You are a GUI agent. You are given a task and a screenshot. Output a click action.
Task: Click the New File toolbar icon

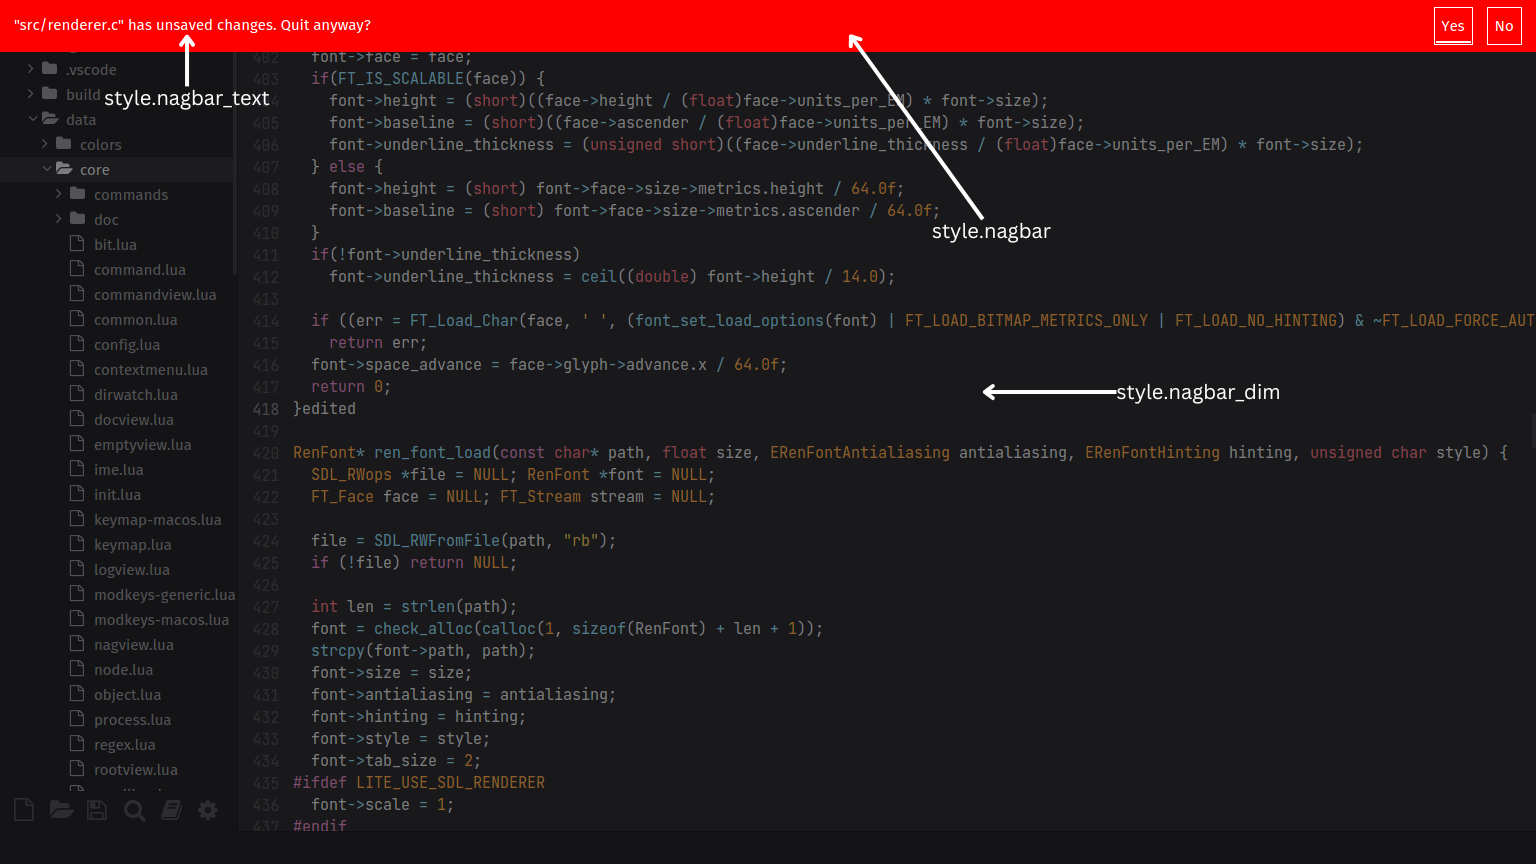tap(24, 810)
